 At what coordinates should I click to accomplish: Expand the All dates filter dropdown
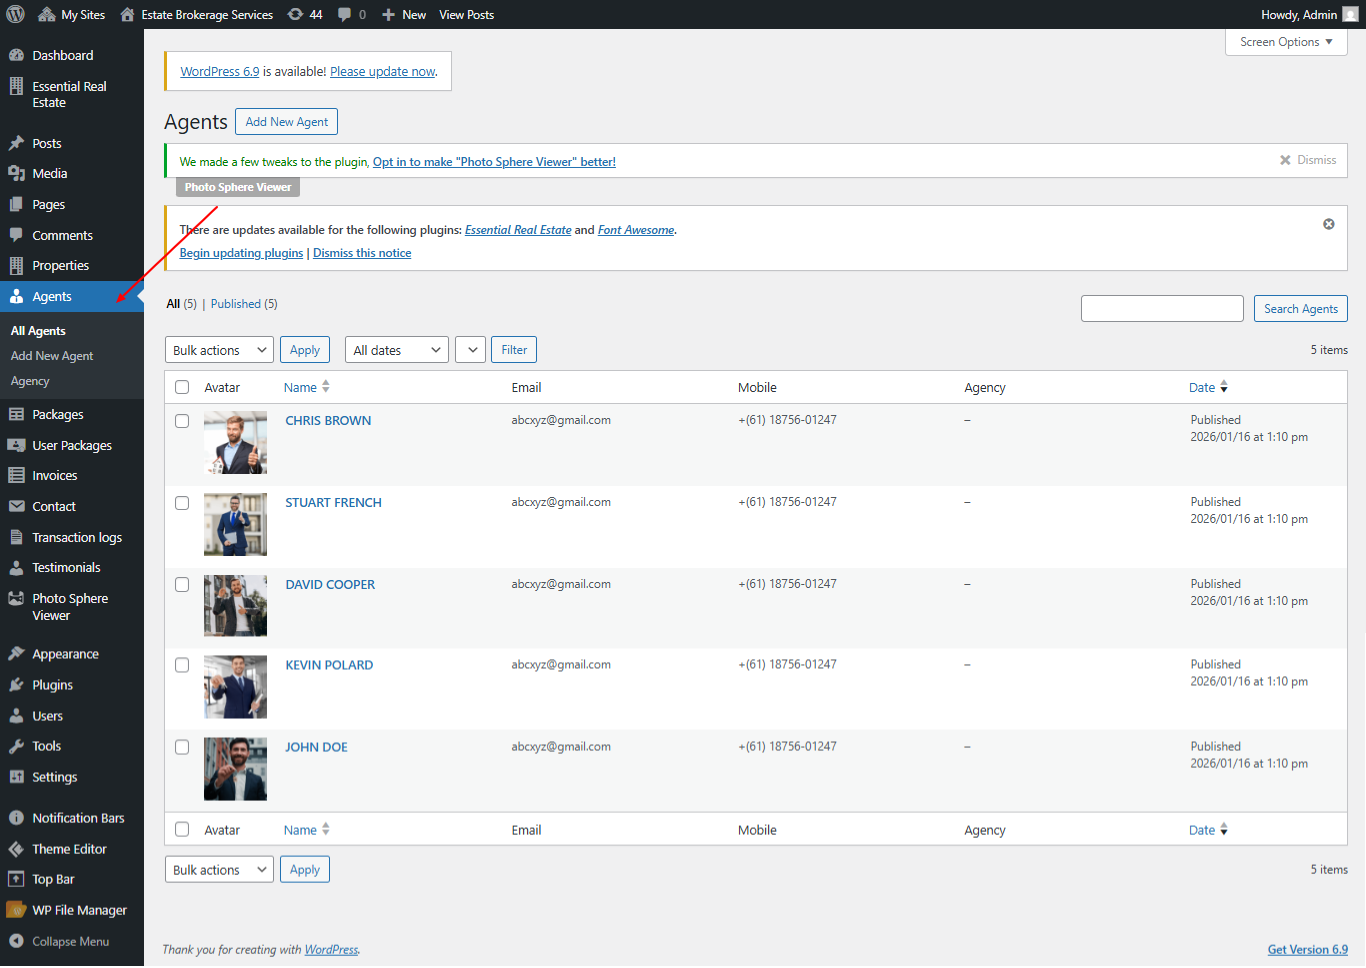coord(396,350)
